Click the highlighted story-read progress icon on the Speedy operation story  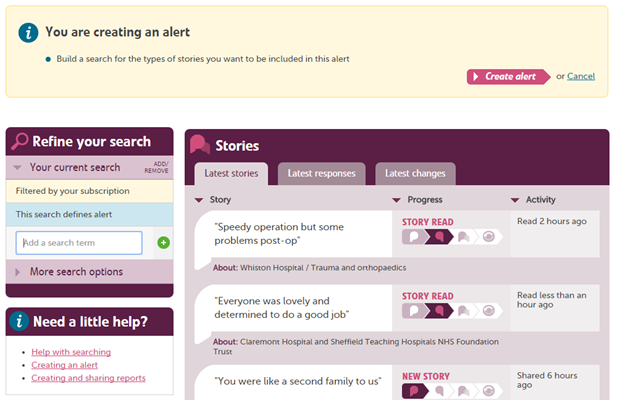pyautogui.click(x=439, y=237)
